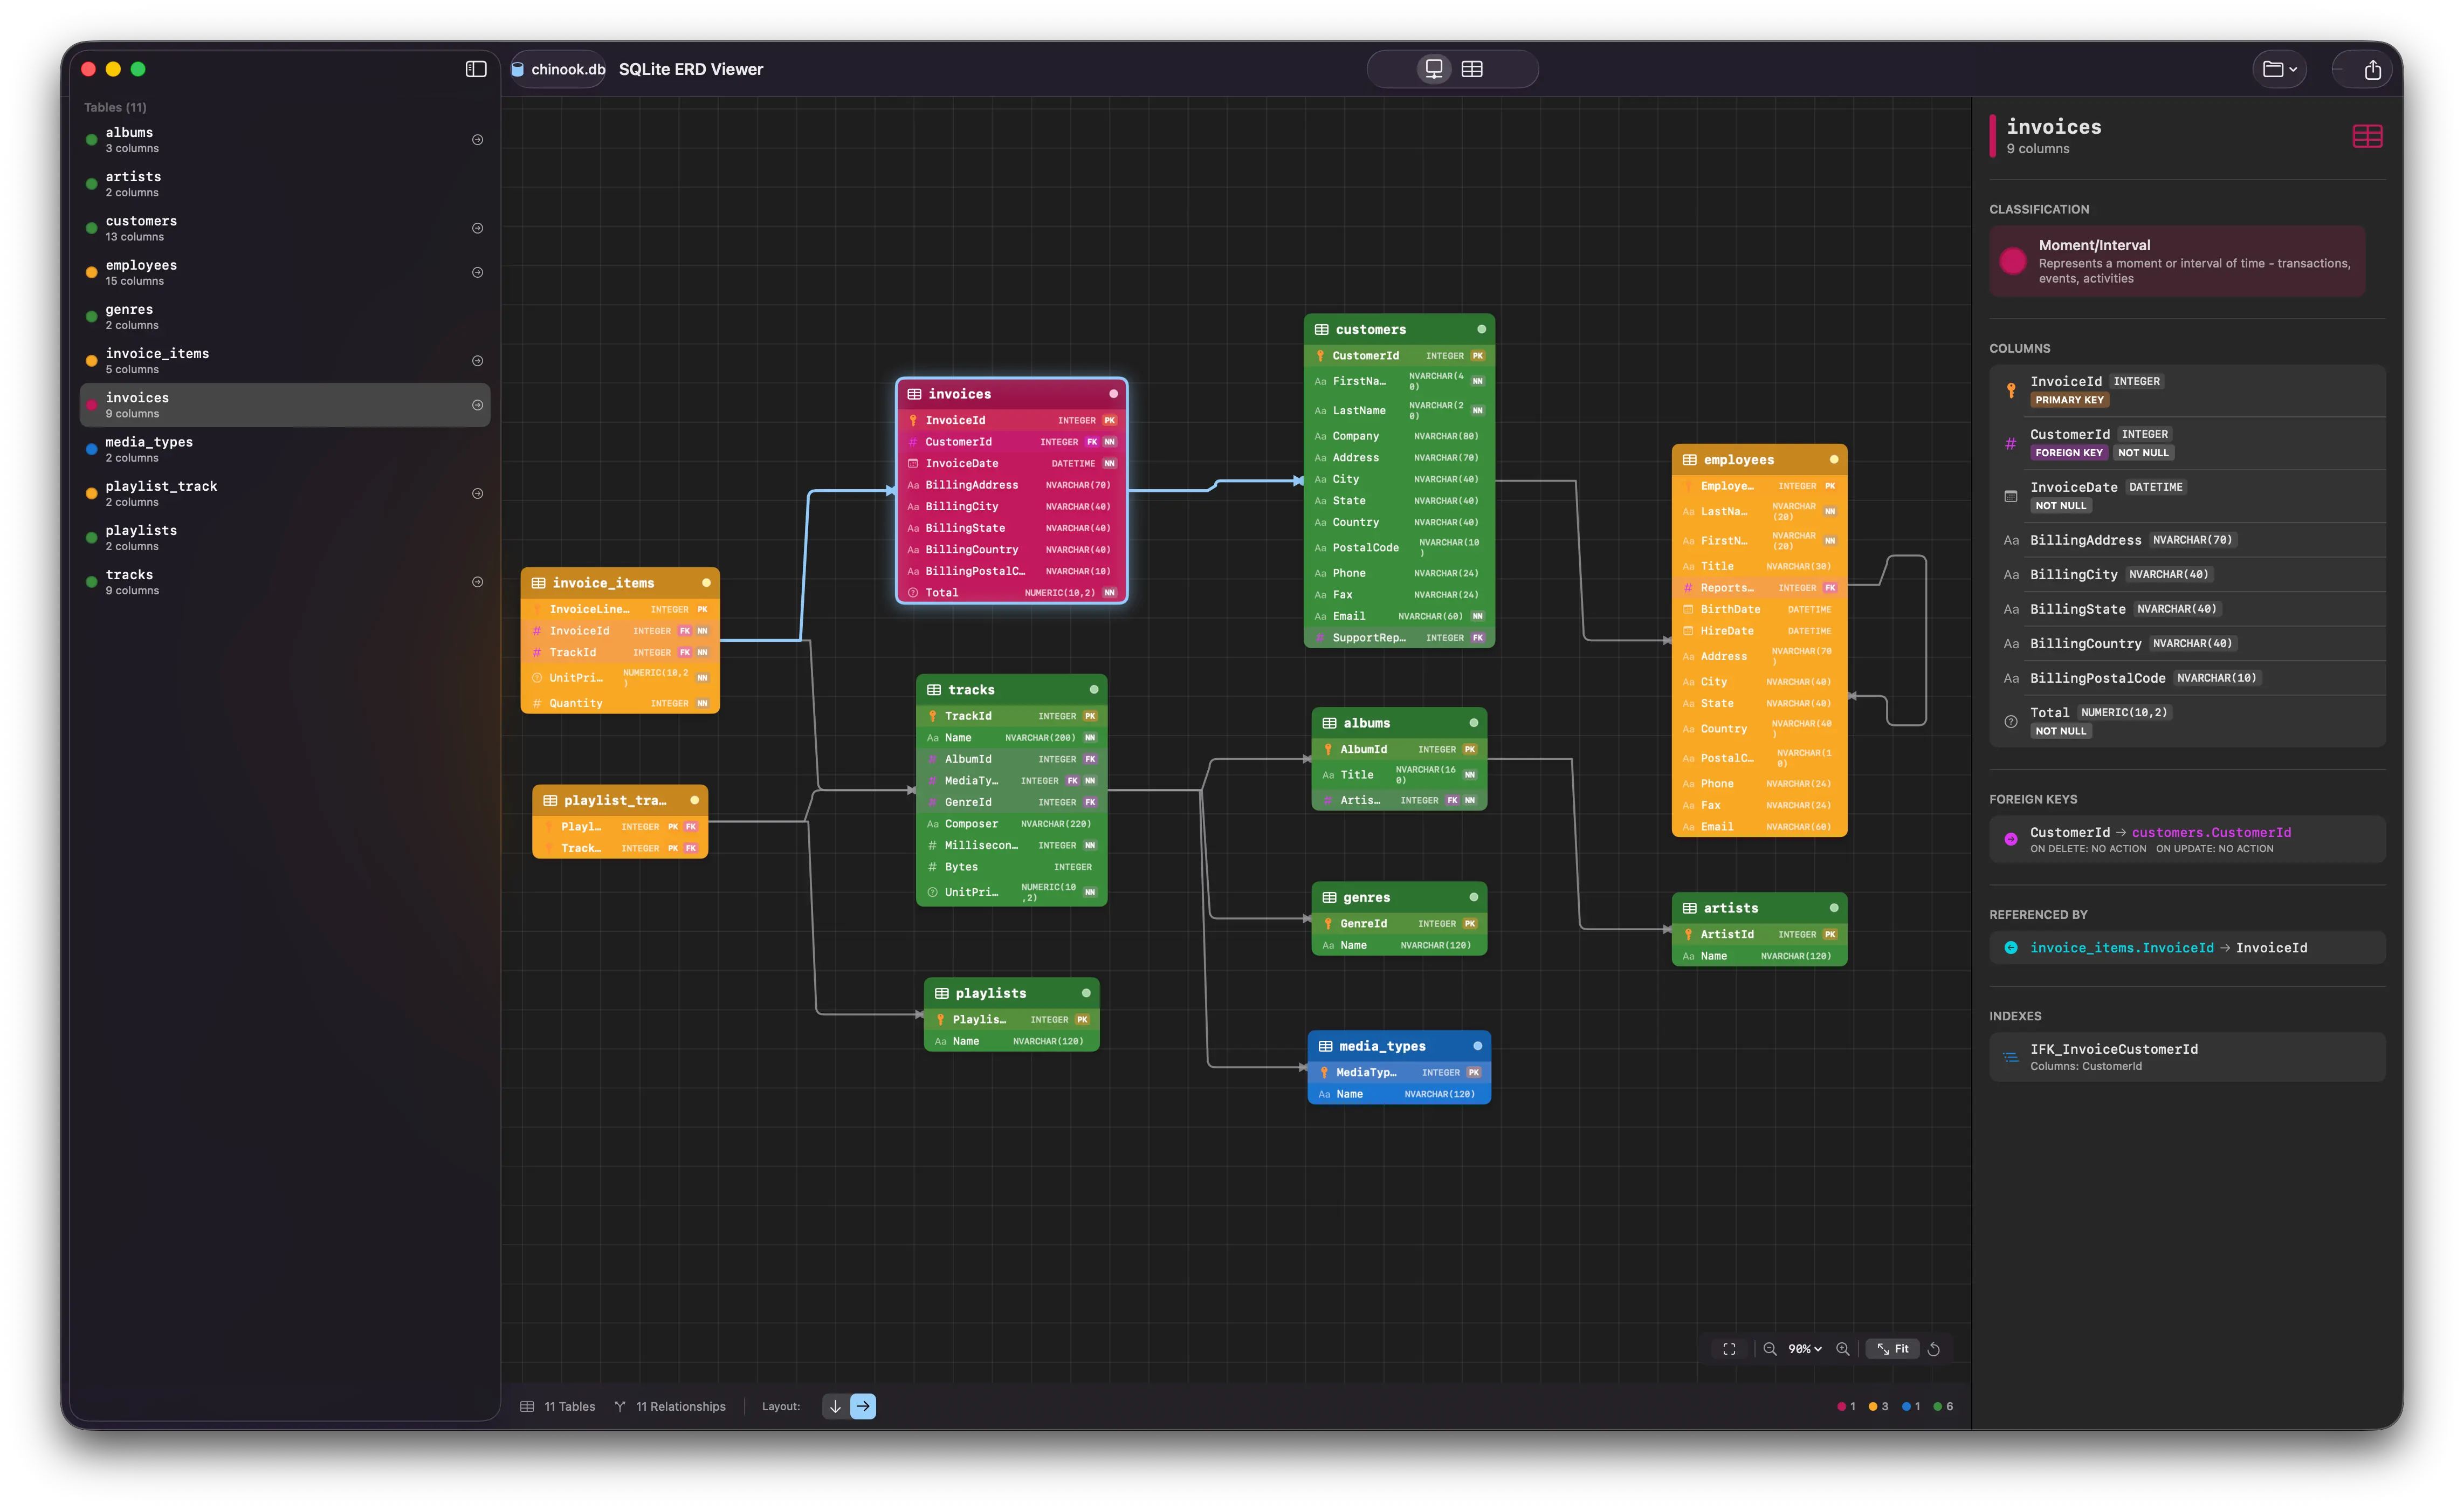Viewport: 2464px width, 1510px height.
Task: Open the 90% zoom level dropdown
Action: click(1804, 1349)
